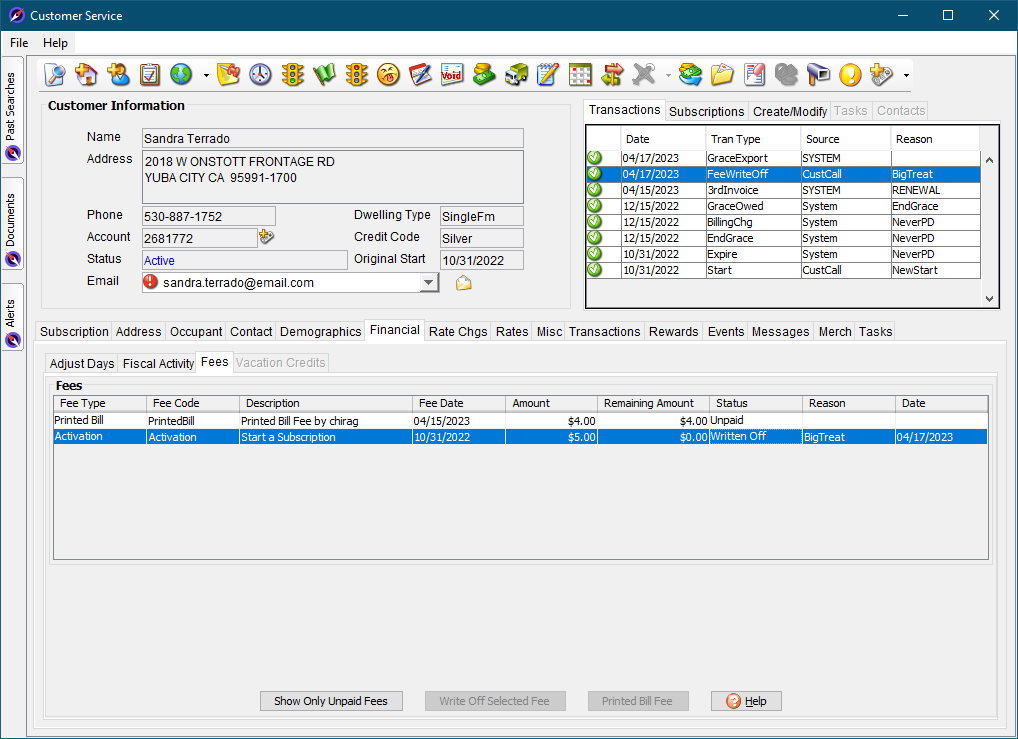Open dropdown arrow next to globe icon

[206, 76]
